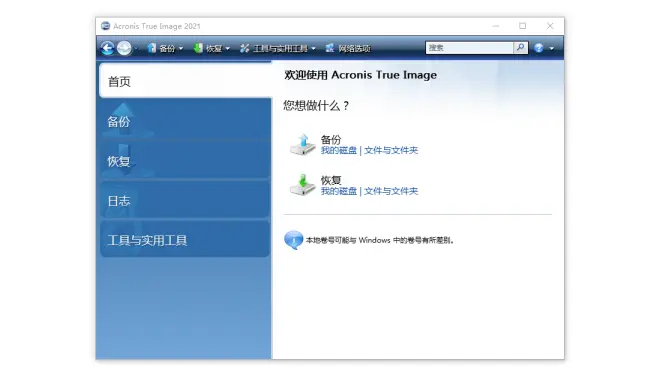660x377 pixels.
Task: Click the restore disk icon with green arrow
Action: coord(303,185)
